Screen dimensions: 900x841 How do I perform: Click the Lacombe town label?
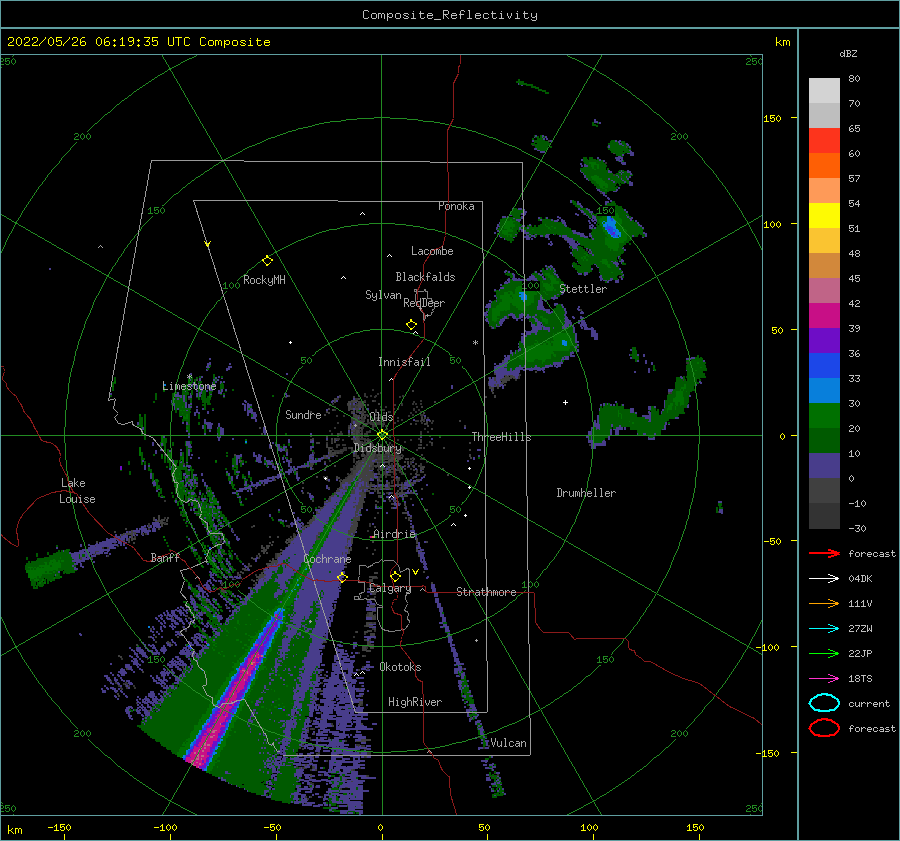coord(432,251)
